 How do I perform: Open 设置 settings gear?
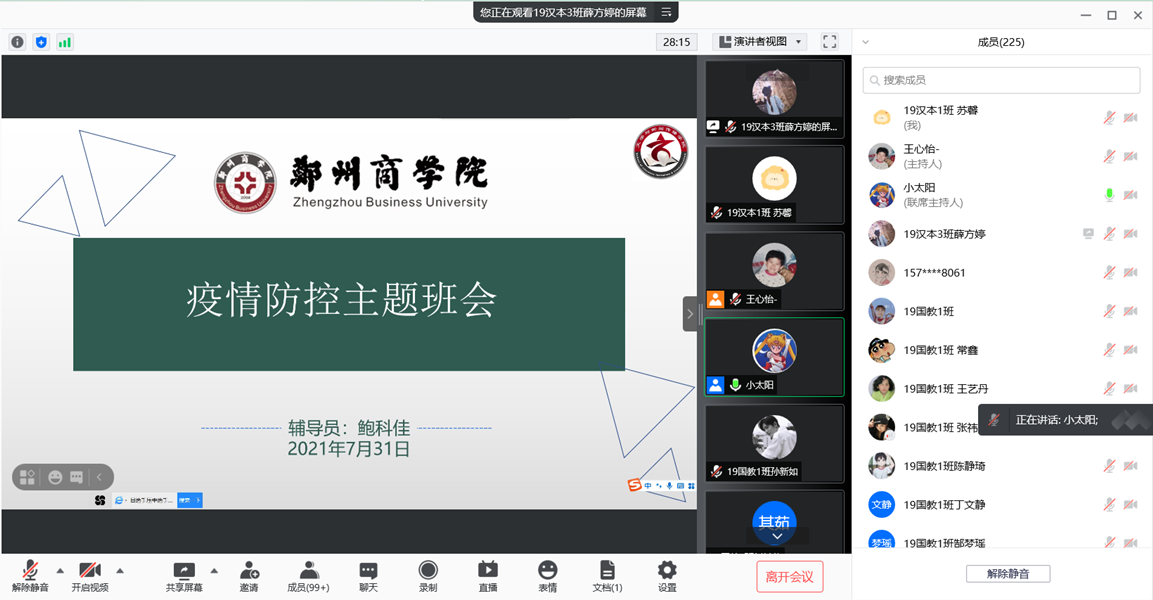(667, 576)
